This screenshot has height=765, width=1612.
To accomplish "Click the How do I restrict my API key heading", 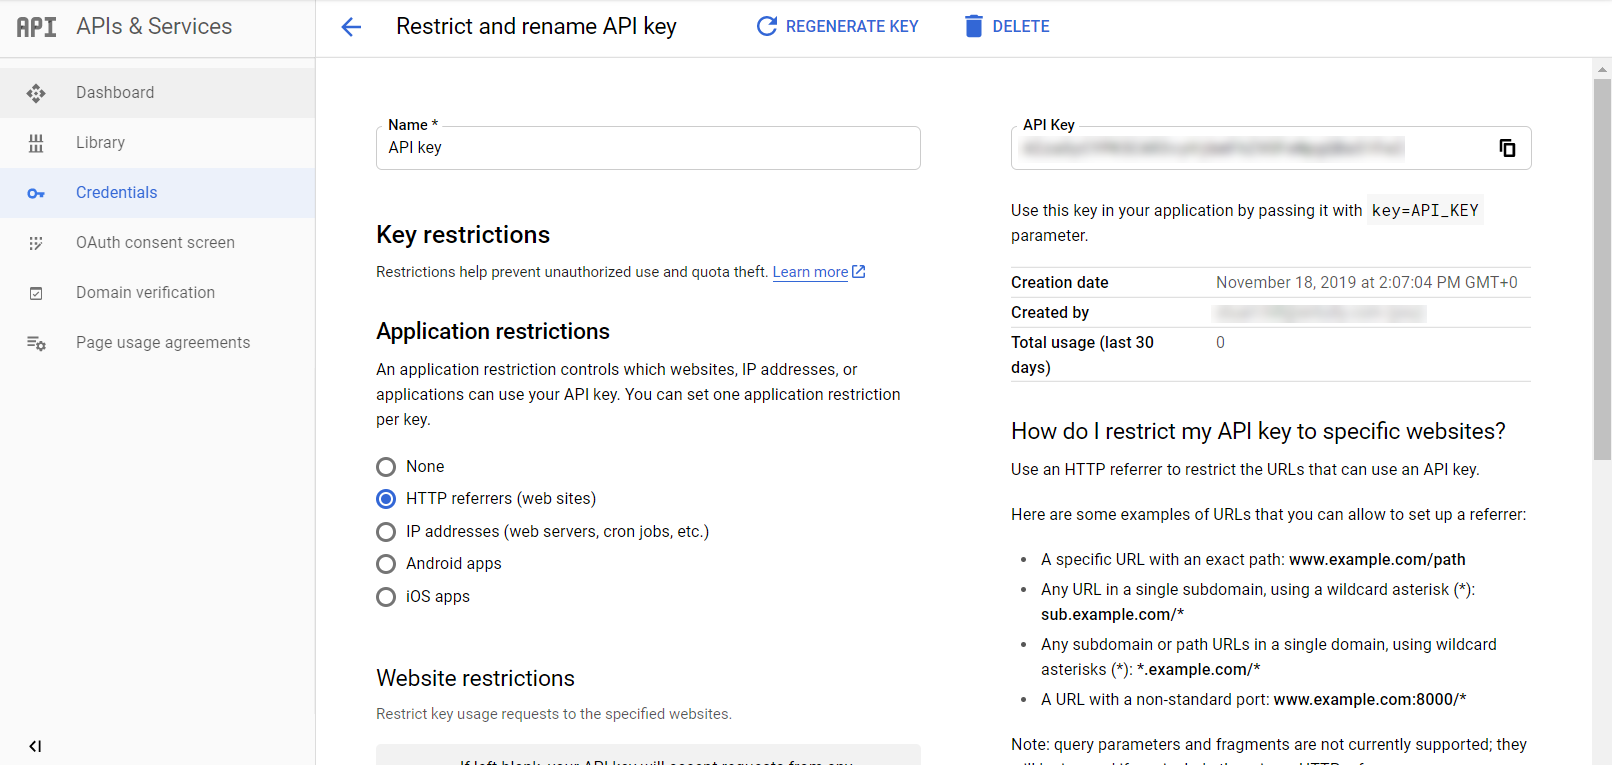I will [x=1258, y=432].
